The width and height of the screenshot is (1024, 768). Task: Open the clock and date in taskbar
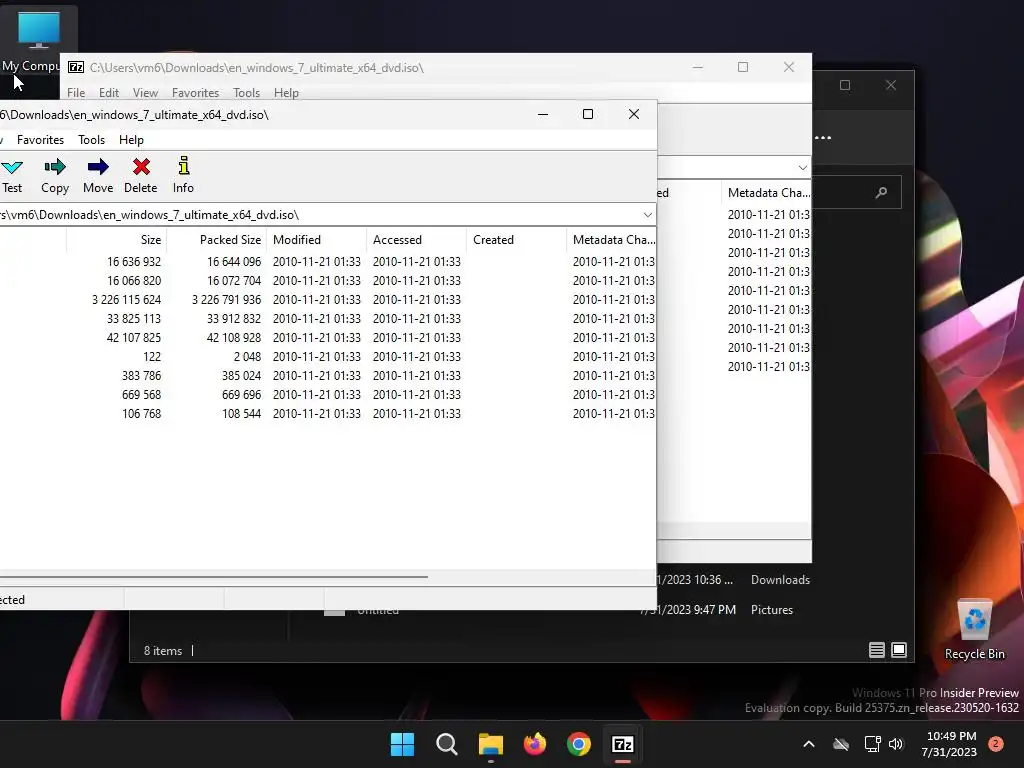pos(950,744)
